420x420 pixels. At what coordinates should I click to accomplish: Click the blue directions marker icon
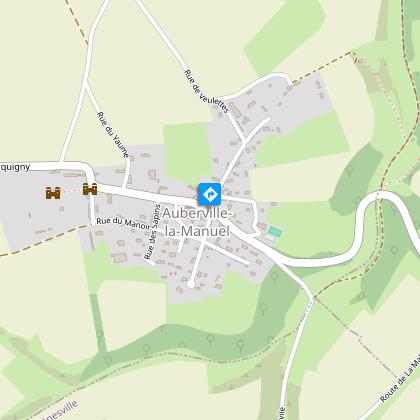(x=210, y=194)
